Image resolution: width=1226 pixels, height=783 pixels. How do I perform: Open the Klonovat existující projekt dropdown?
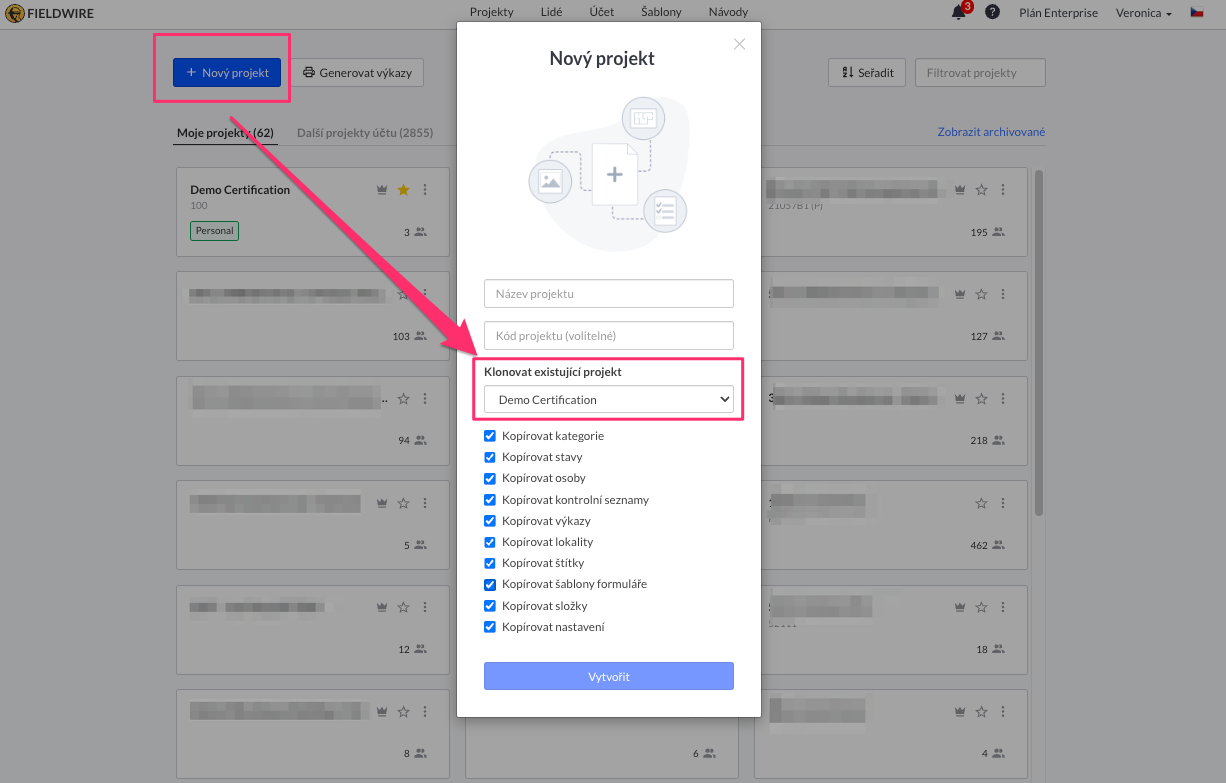609,400
